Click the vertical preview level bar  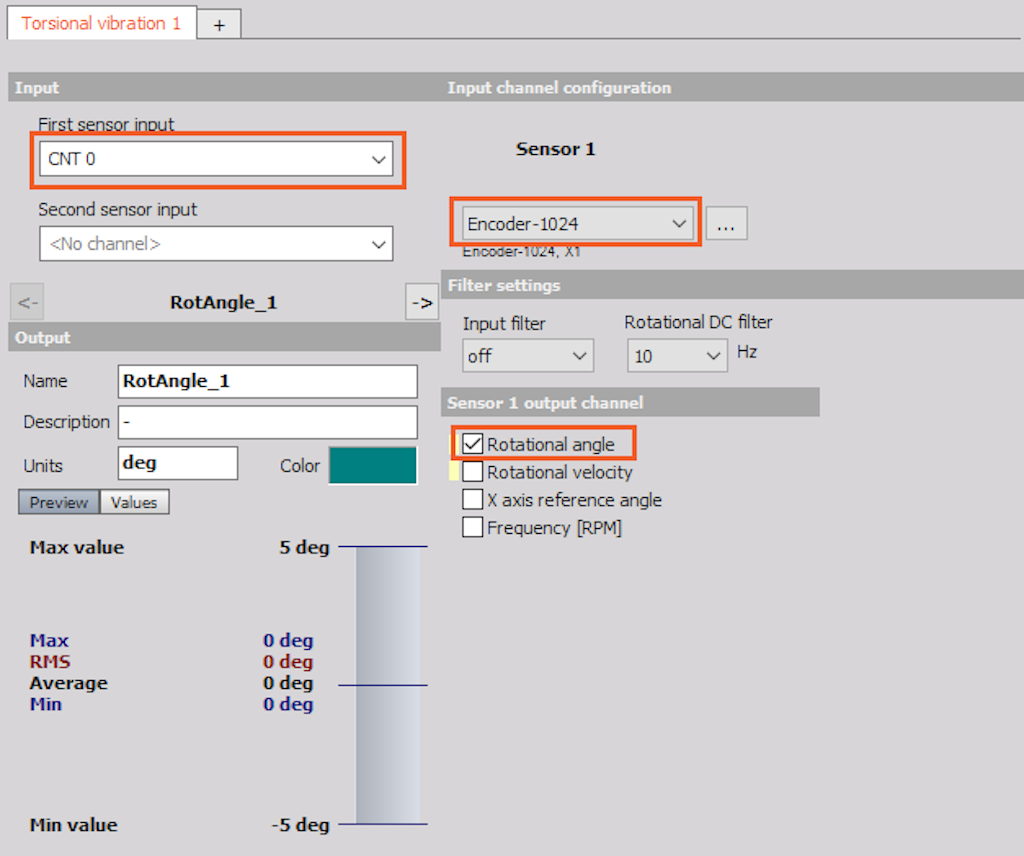pos(388,686)
